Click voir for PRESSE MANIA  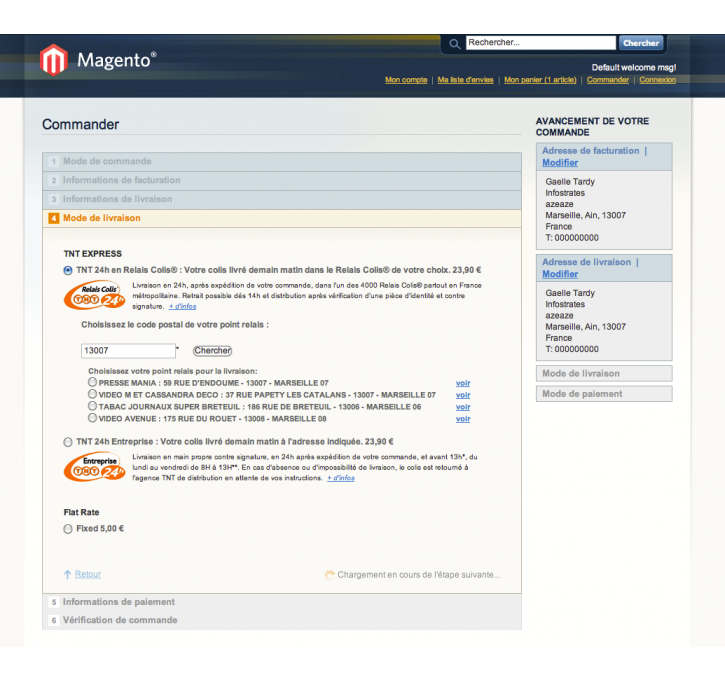463,383
